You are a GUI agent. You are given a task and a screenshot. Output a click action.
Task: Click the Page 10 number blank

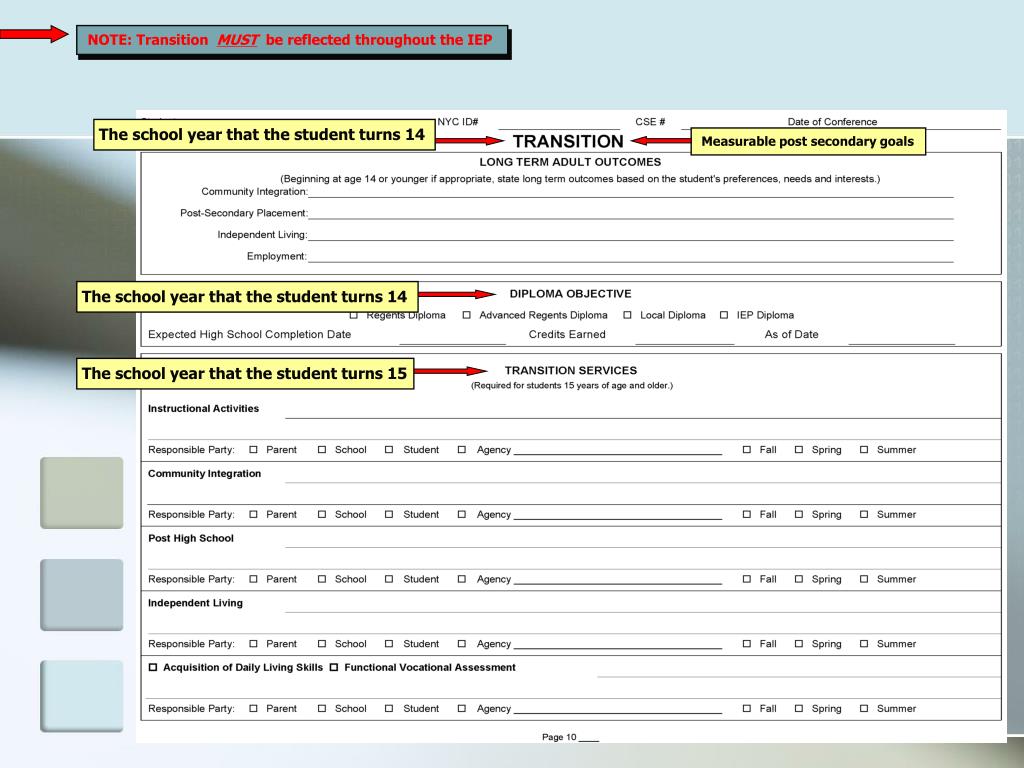point(588,738)
